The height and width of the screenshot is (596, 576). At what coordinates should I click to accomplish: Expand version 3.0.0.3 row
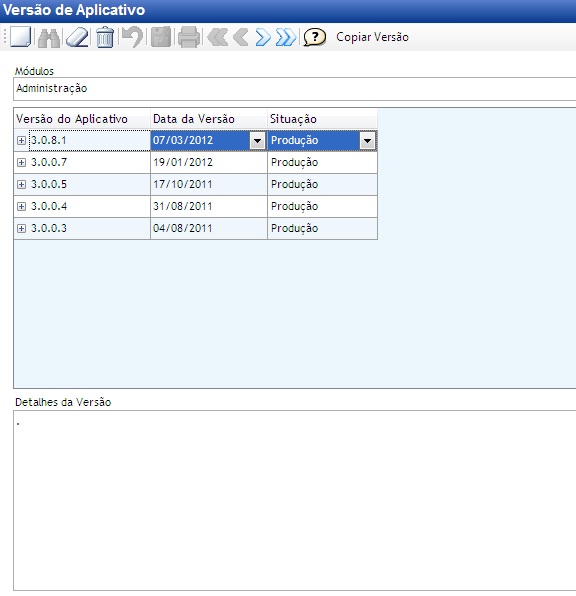[x=21, y=228]
